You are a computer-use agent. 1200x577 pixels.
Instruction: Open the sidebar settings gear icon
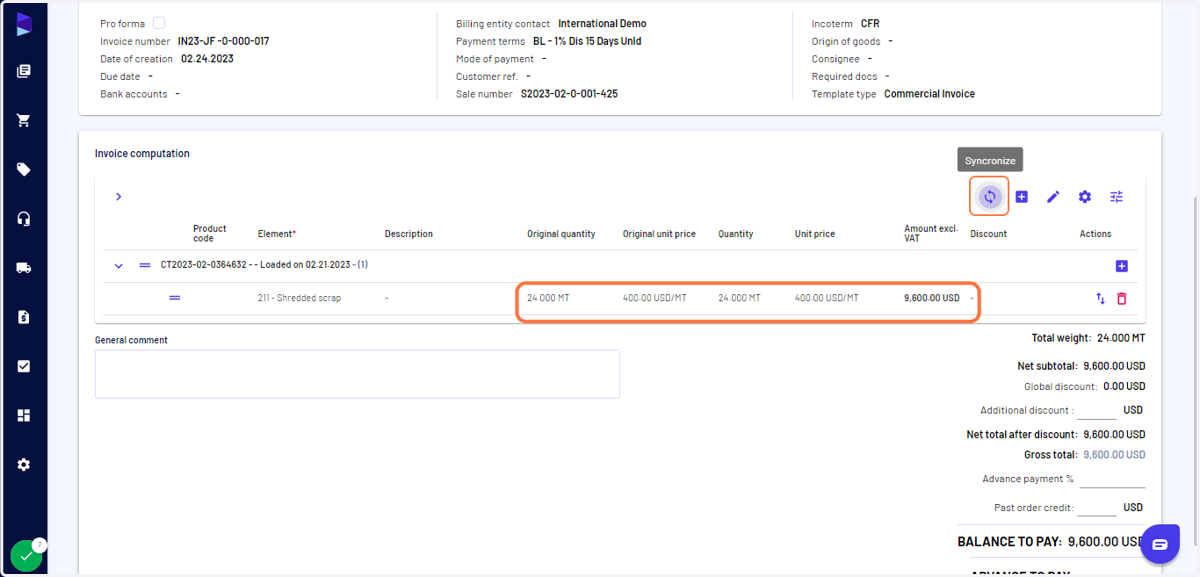coord(24,465)
